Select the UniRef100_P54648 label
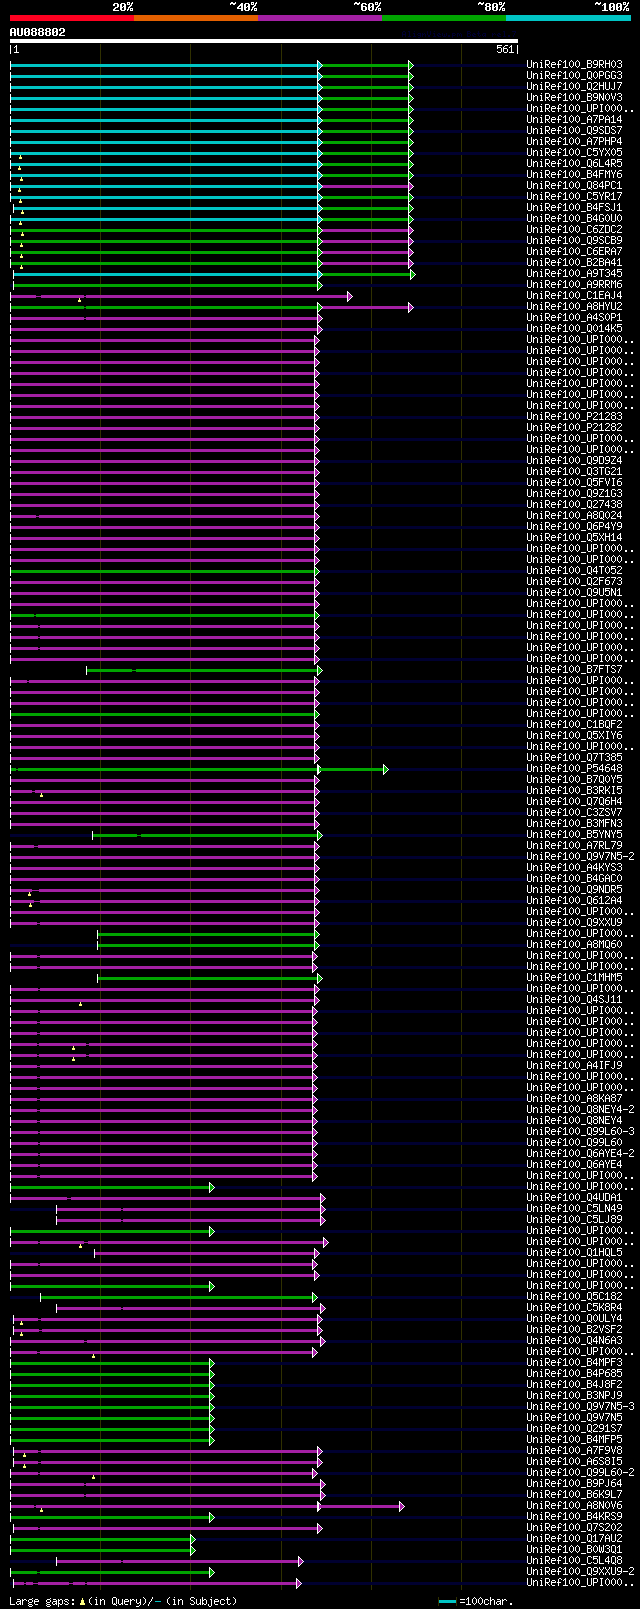The height and width of the screenshot is (1609, 640). coord(575,768)
